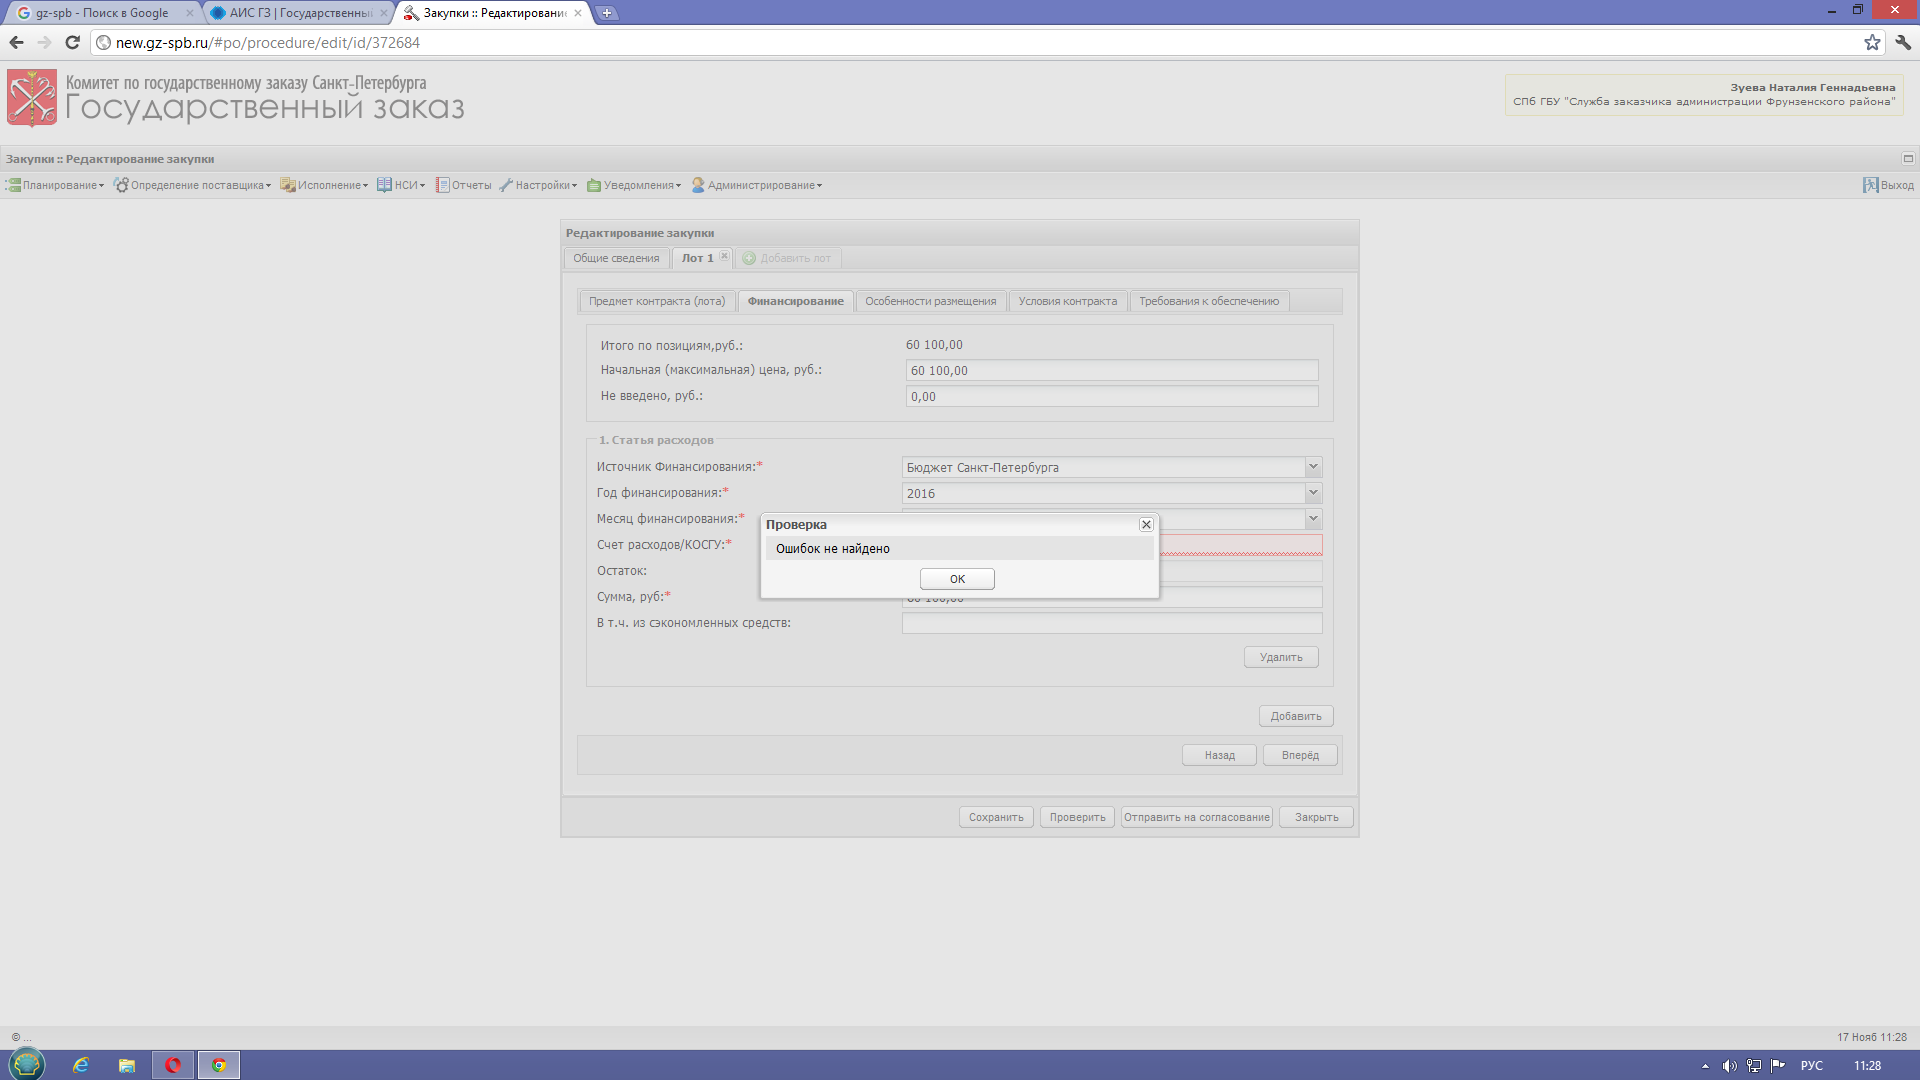Click OK in the Проверка dialog

[957, 579]
